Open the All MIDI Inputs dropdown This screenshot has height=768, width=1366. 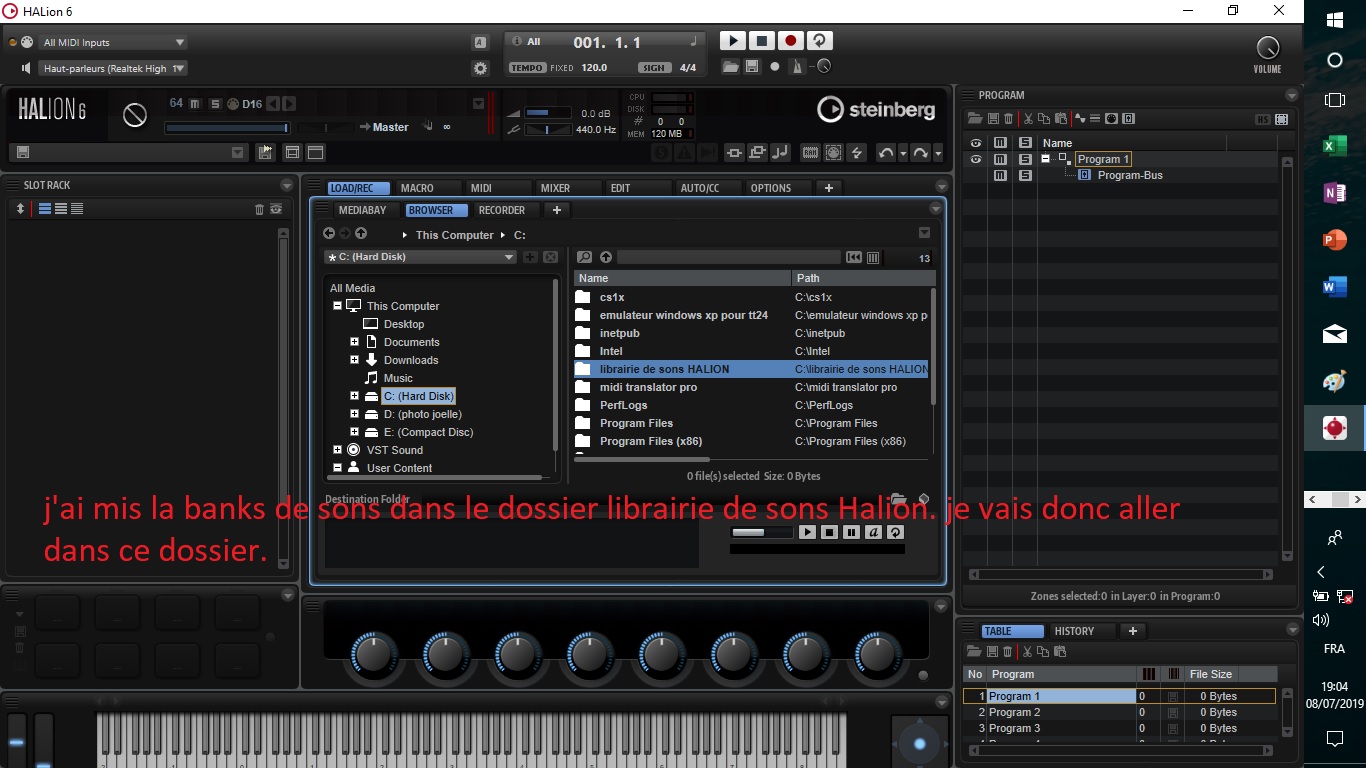[113, 42]
